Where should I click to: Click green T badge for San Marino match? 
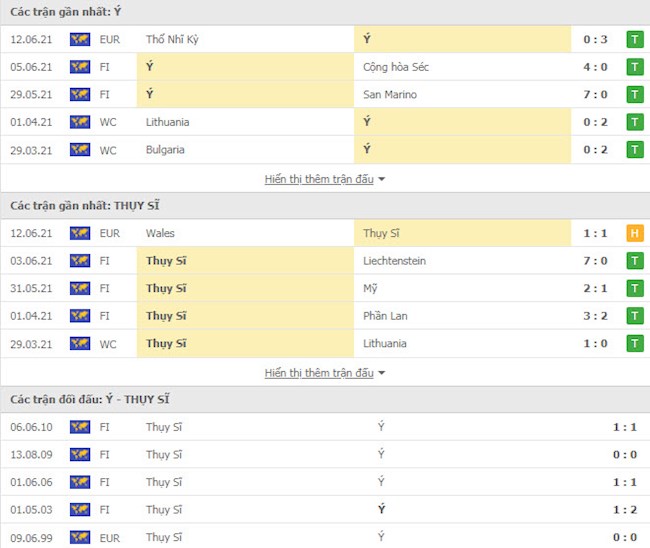click(x=634, y=95)
